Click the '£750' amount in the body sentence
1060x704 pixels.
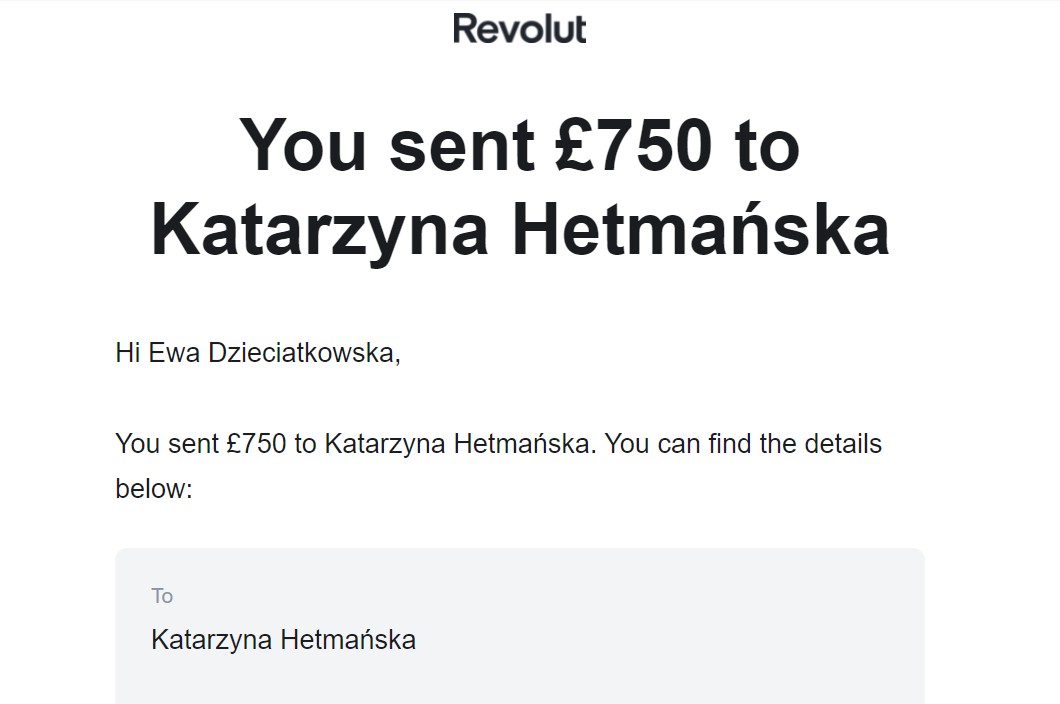pos(257,444)
